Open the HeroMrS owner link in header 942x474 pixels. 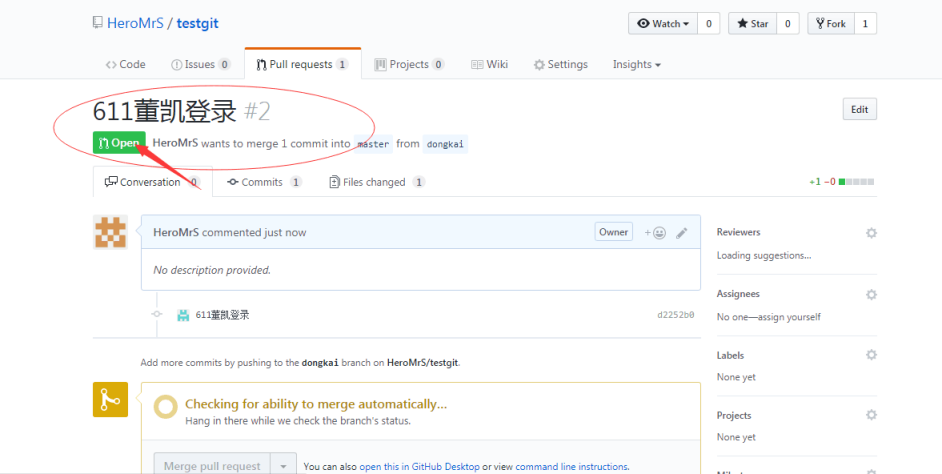pos(135,23)
